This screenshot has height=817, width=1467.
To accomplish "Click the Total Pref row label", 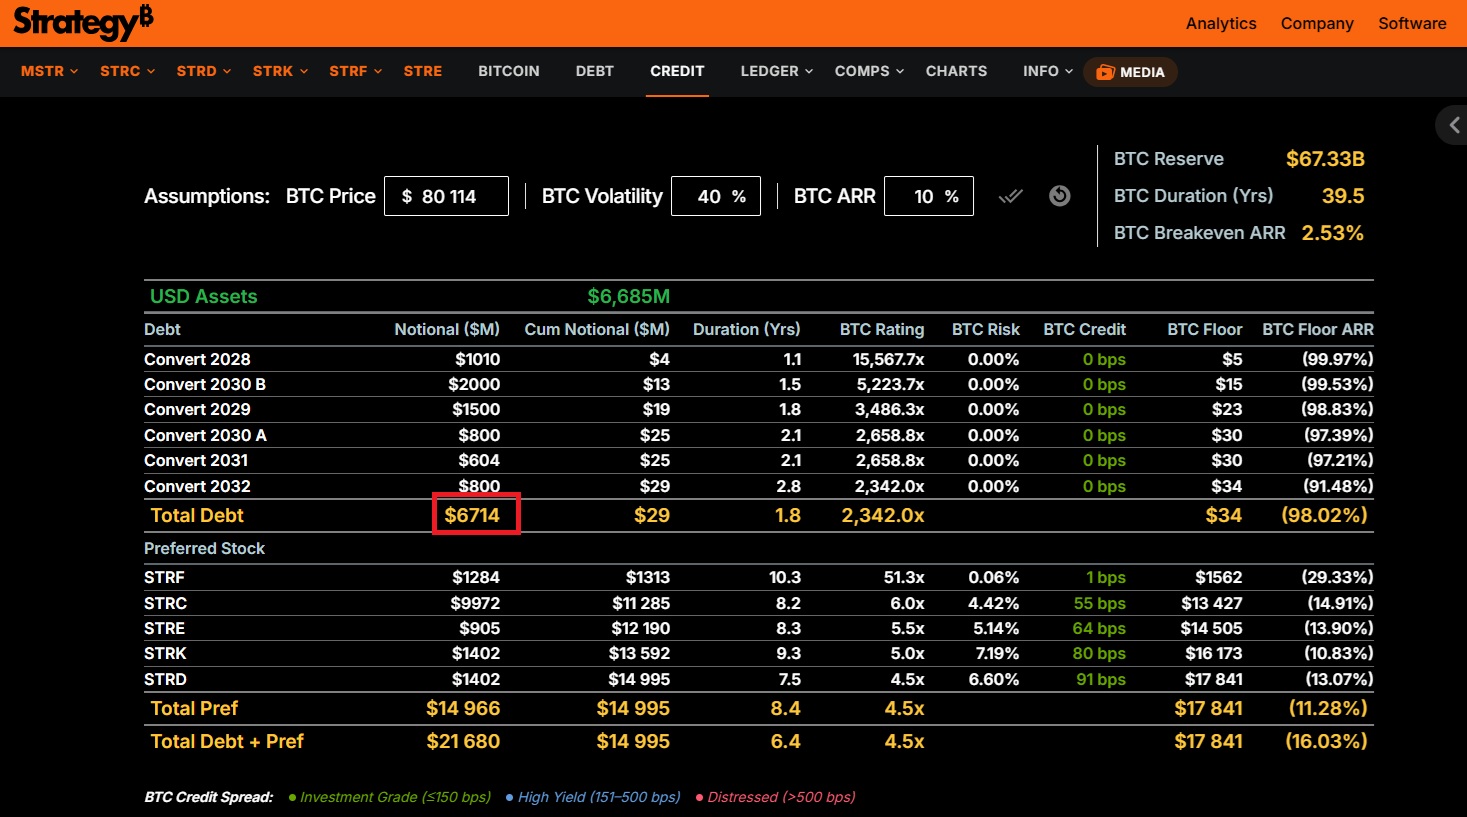I will tap(194, 708).
